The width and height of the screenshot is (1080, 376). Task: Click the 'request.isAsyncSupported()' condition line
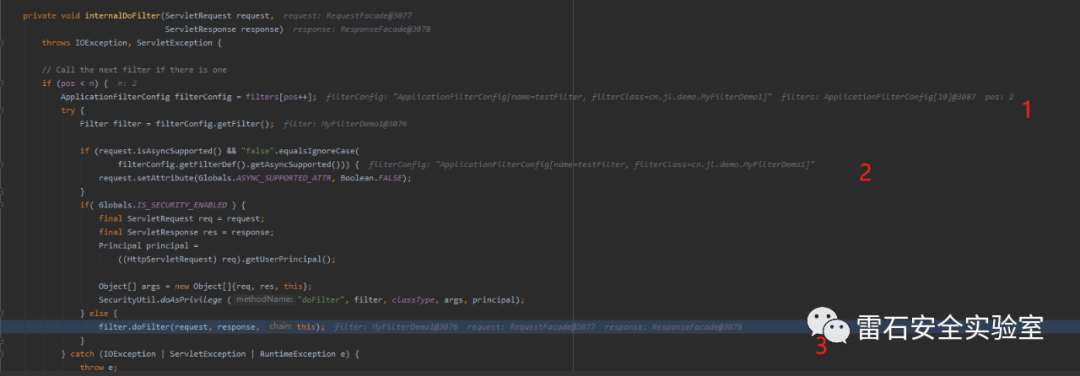click(220, 151)
